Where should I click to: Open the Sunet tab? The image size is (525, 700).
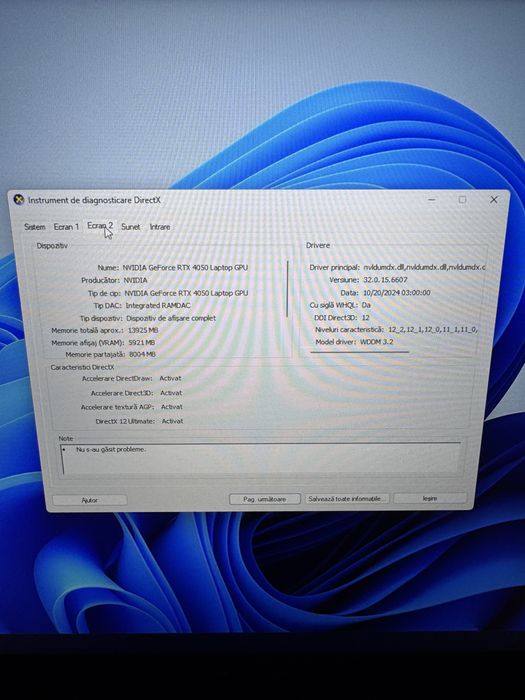pos(131,227)
